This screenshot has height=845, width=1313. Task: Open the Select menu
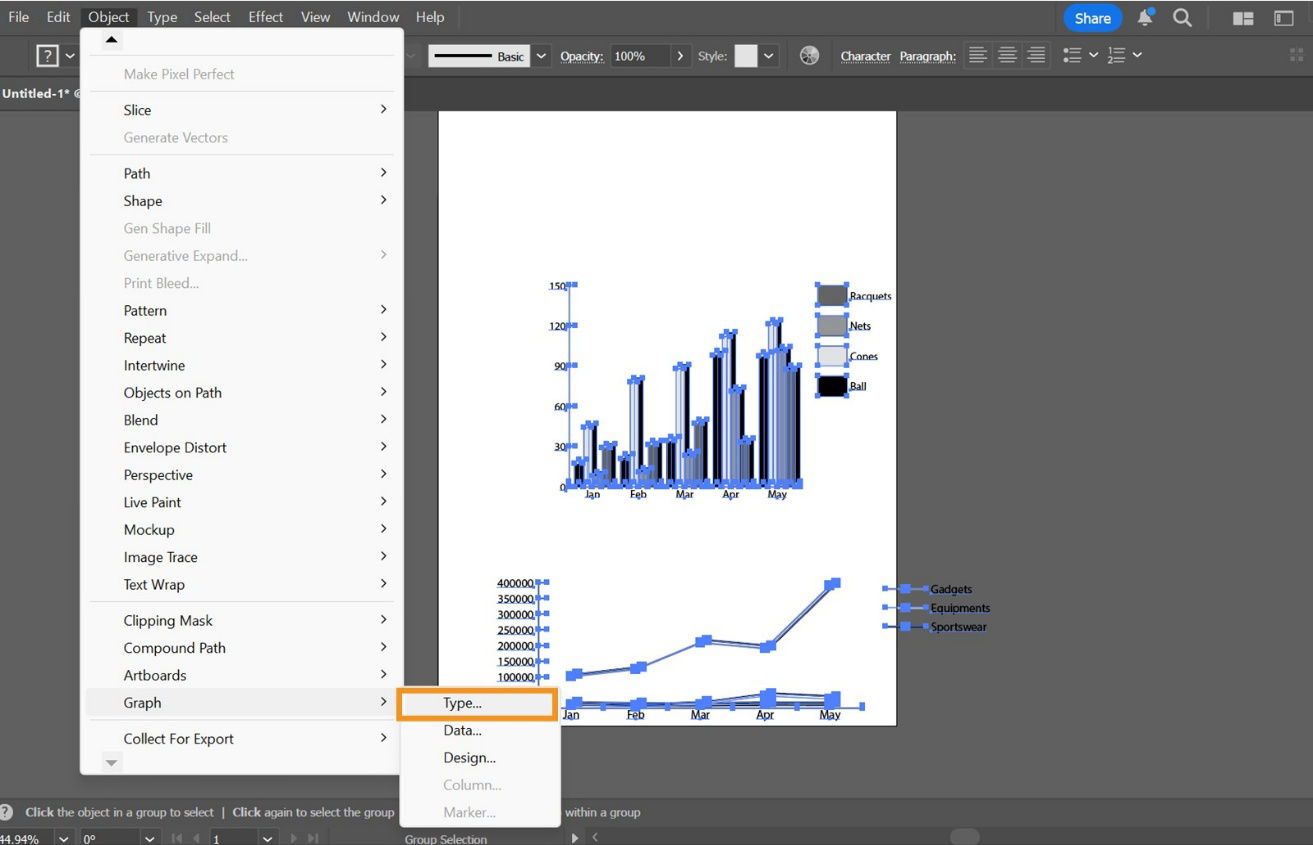[x=211, y=17]
